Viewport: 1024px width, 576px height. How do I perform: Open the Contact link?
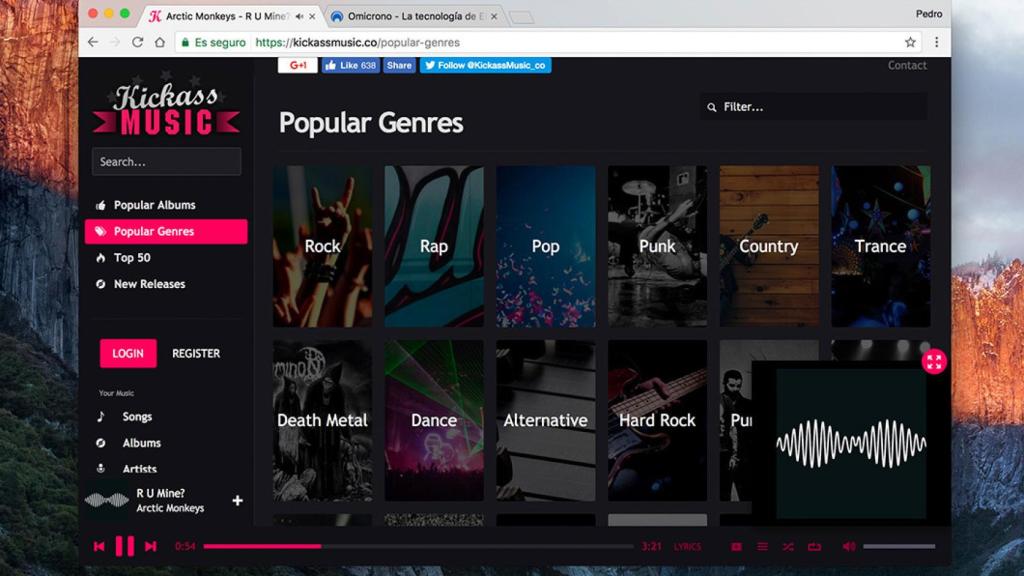[x=906, y=65]
